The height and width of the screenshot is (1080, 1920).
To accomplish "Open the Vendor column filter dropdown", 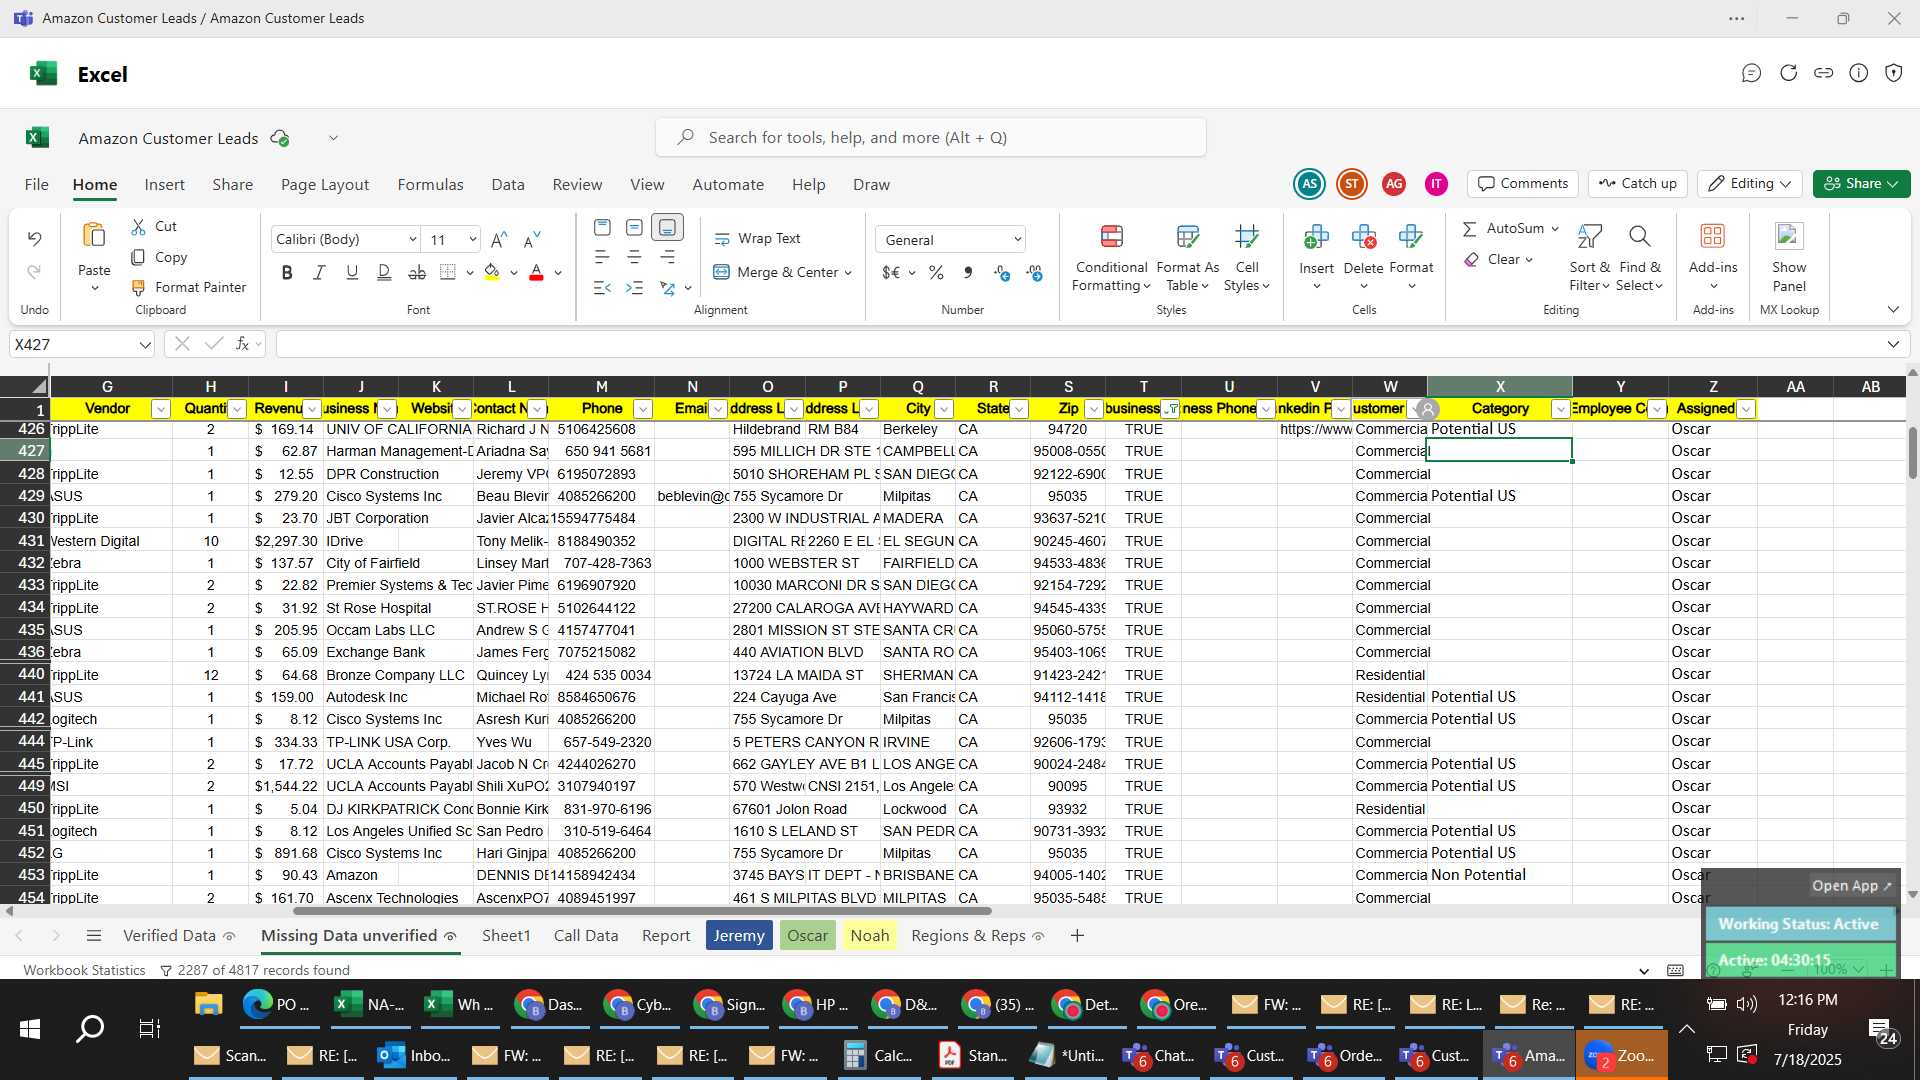I will (160, 409).
